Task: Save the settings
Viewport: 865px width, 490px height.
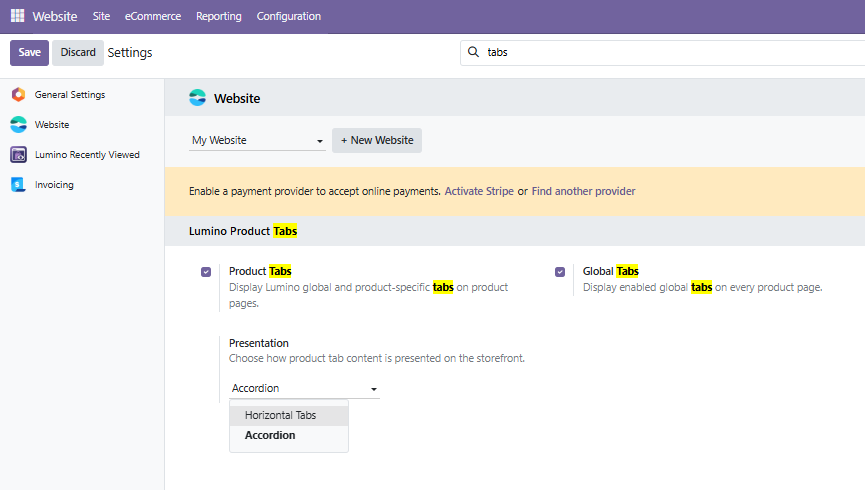Action: pyautogui.click(x=29, y=52)
